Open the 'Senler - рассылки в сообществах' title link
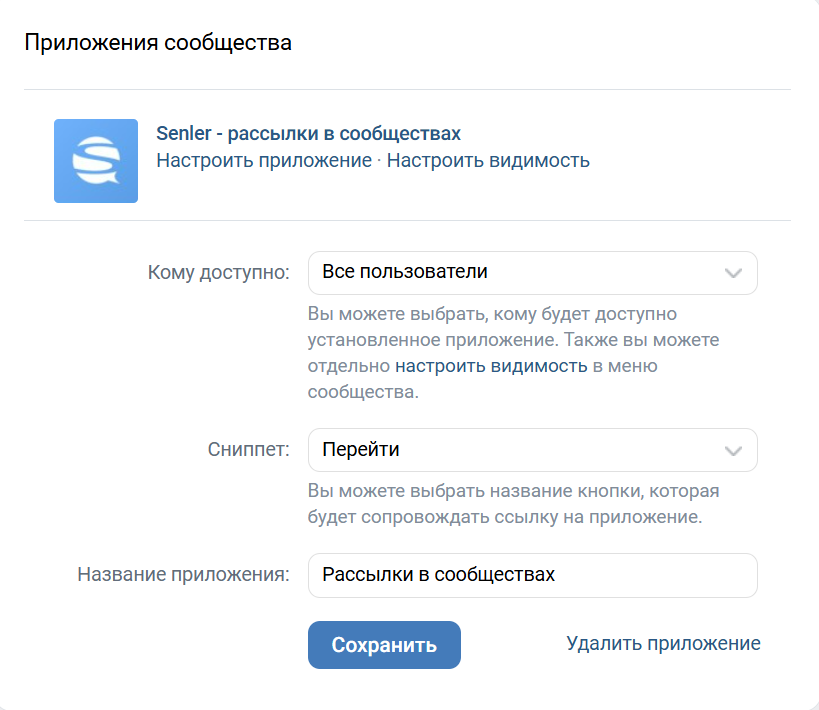819x710 pixels. click(x=309, y=134)
